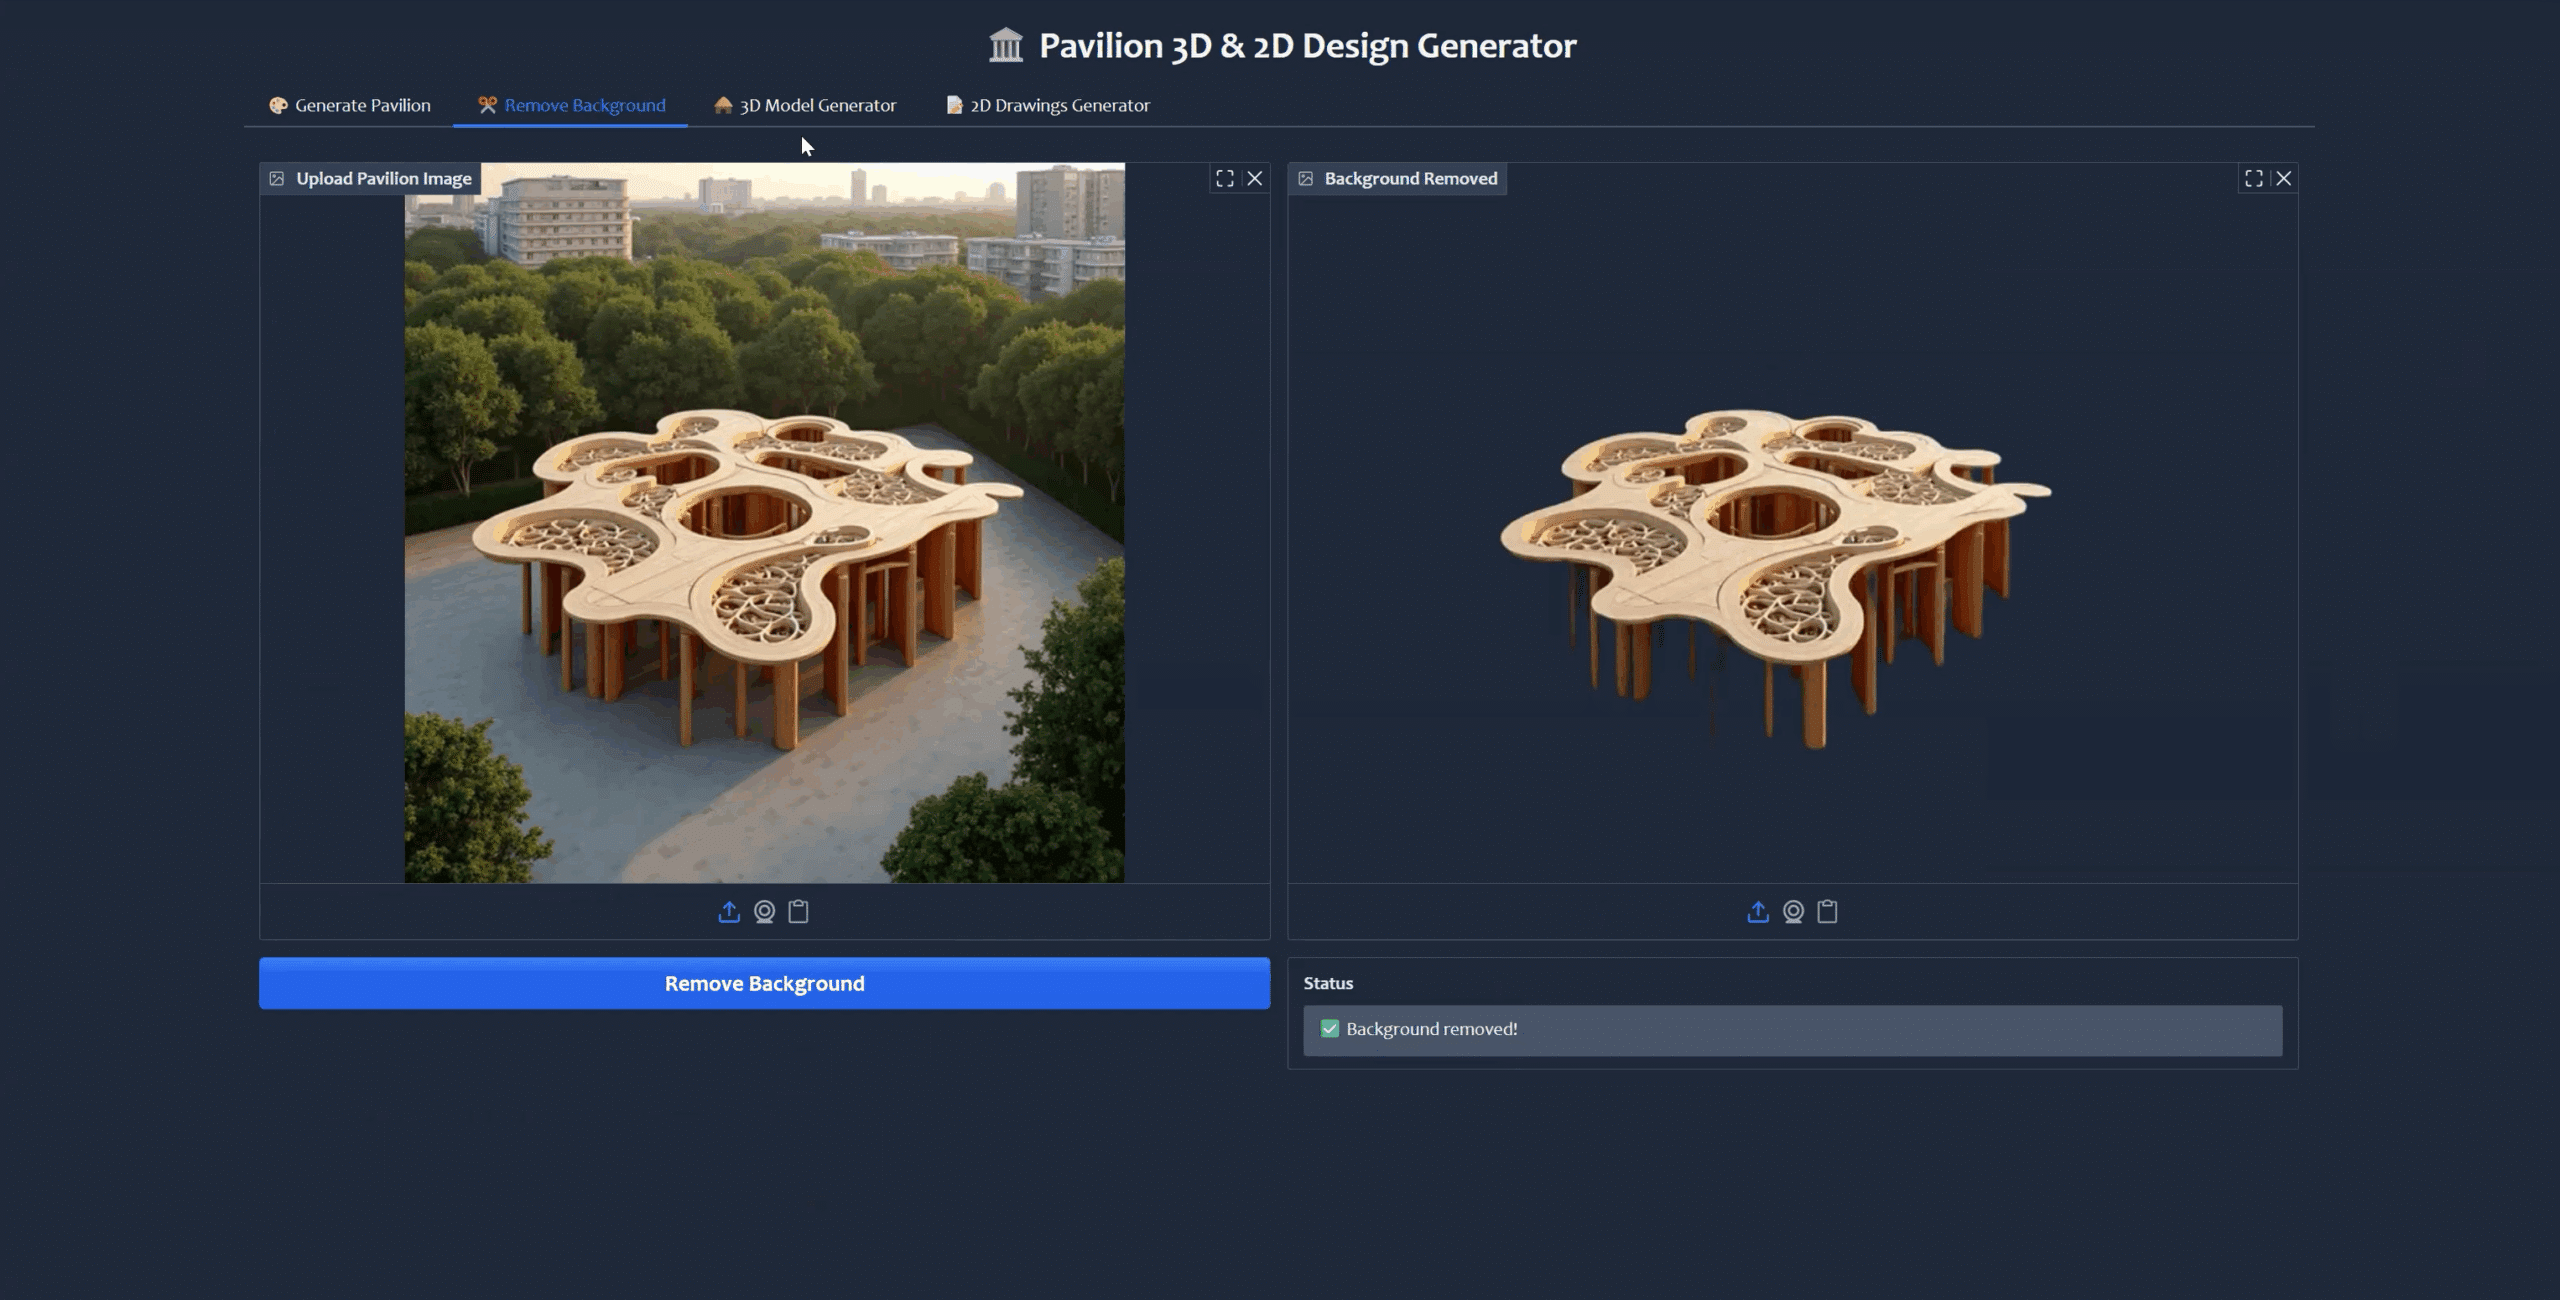Switch to 3D Model Generator tab

(805, 105)
